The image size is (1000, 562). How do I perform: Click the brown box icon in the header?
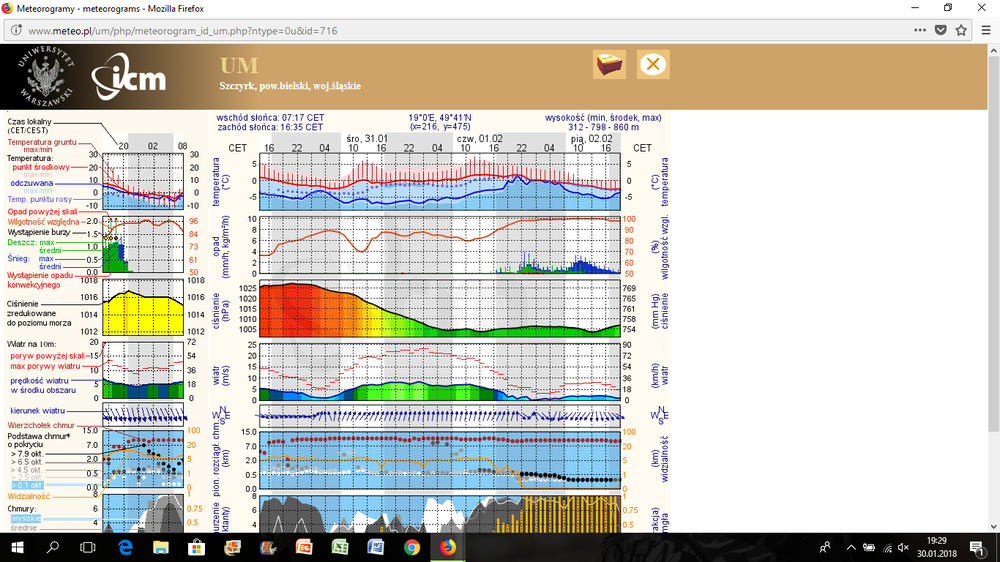(609, 64)
